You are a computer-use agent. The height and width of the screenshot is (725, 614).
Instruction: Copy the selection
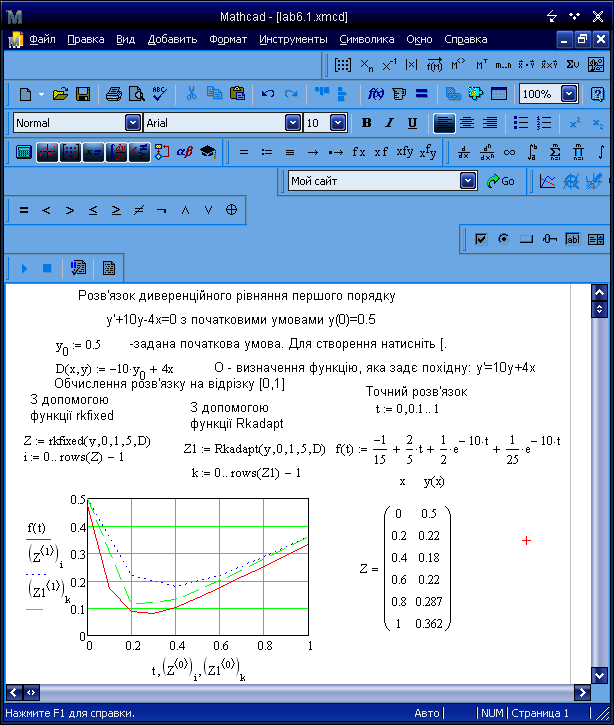click(214, 94)
